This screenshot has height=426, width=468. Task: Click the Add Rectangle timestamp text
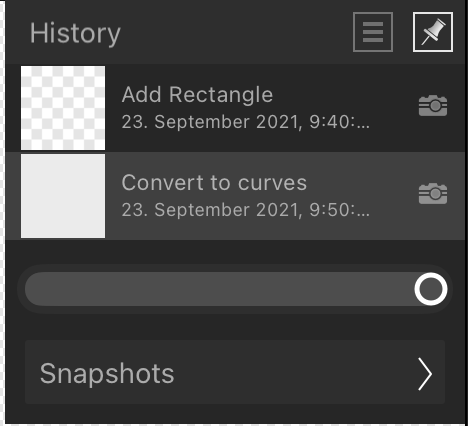pyautogui.click(x=246, y=122)
